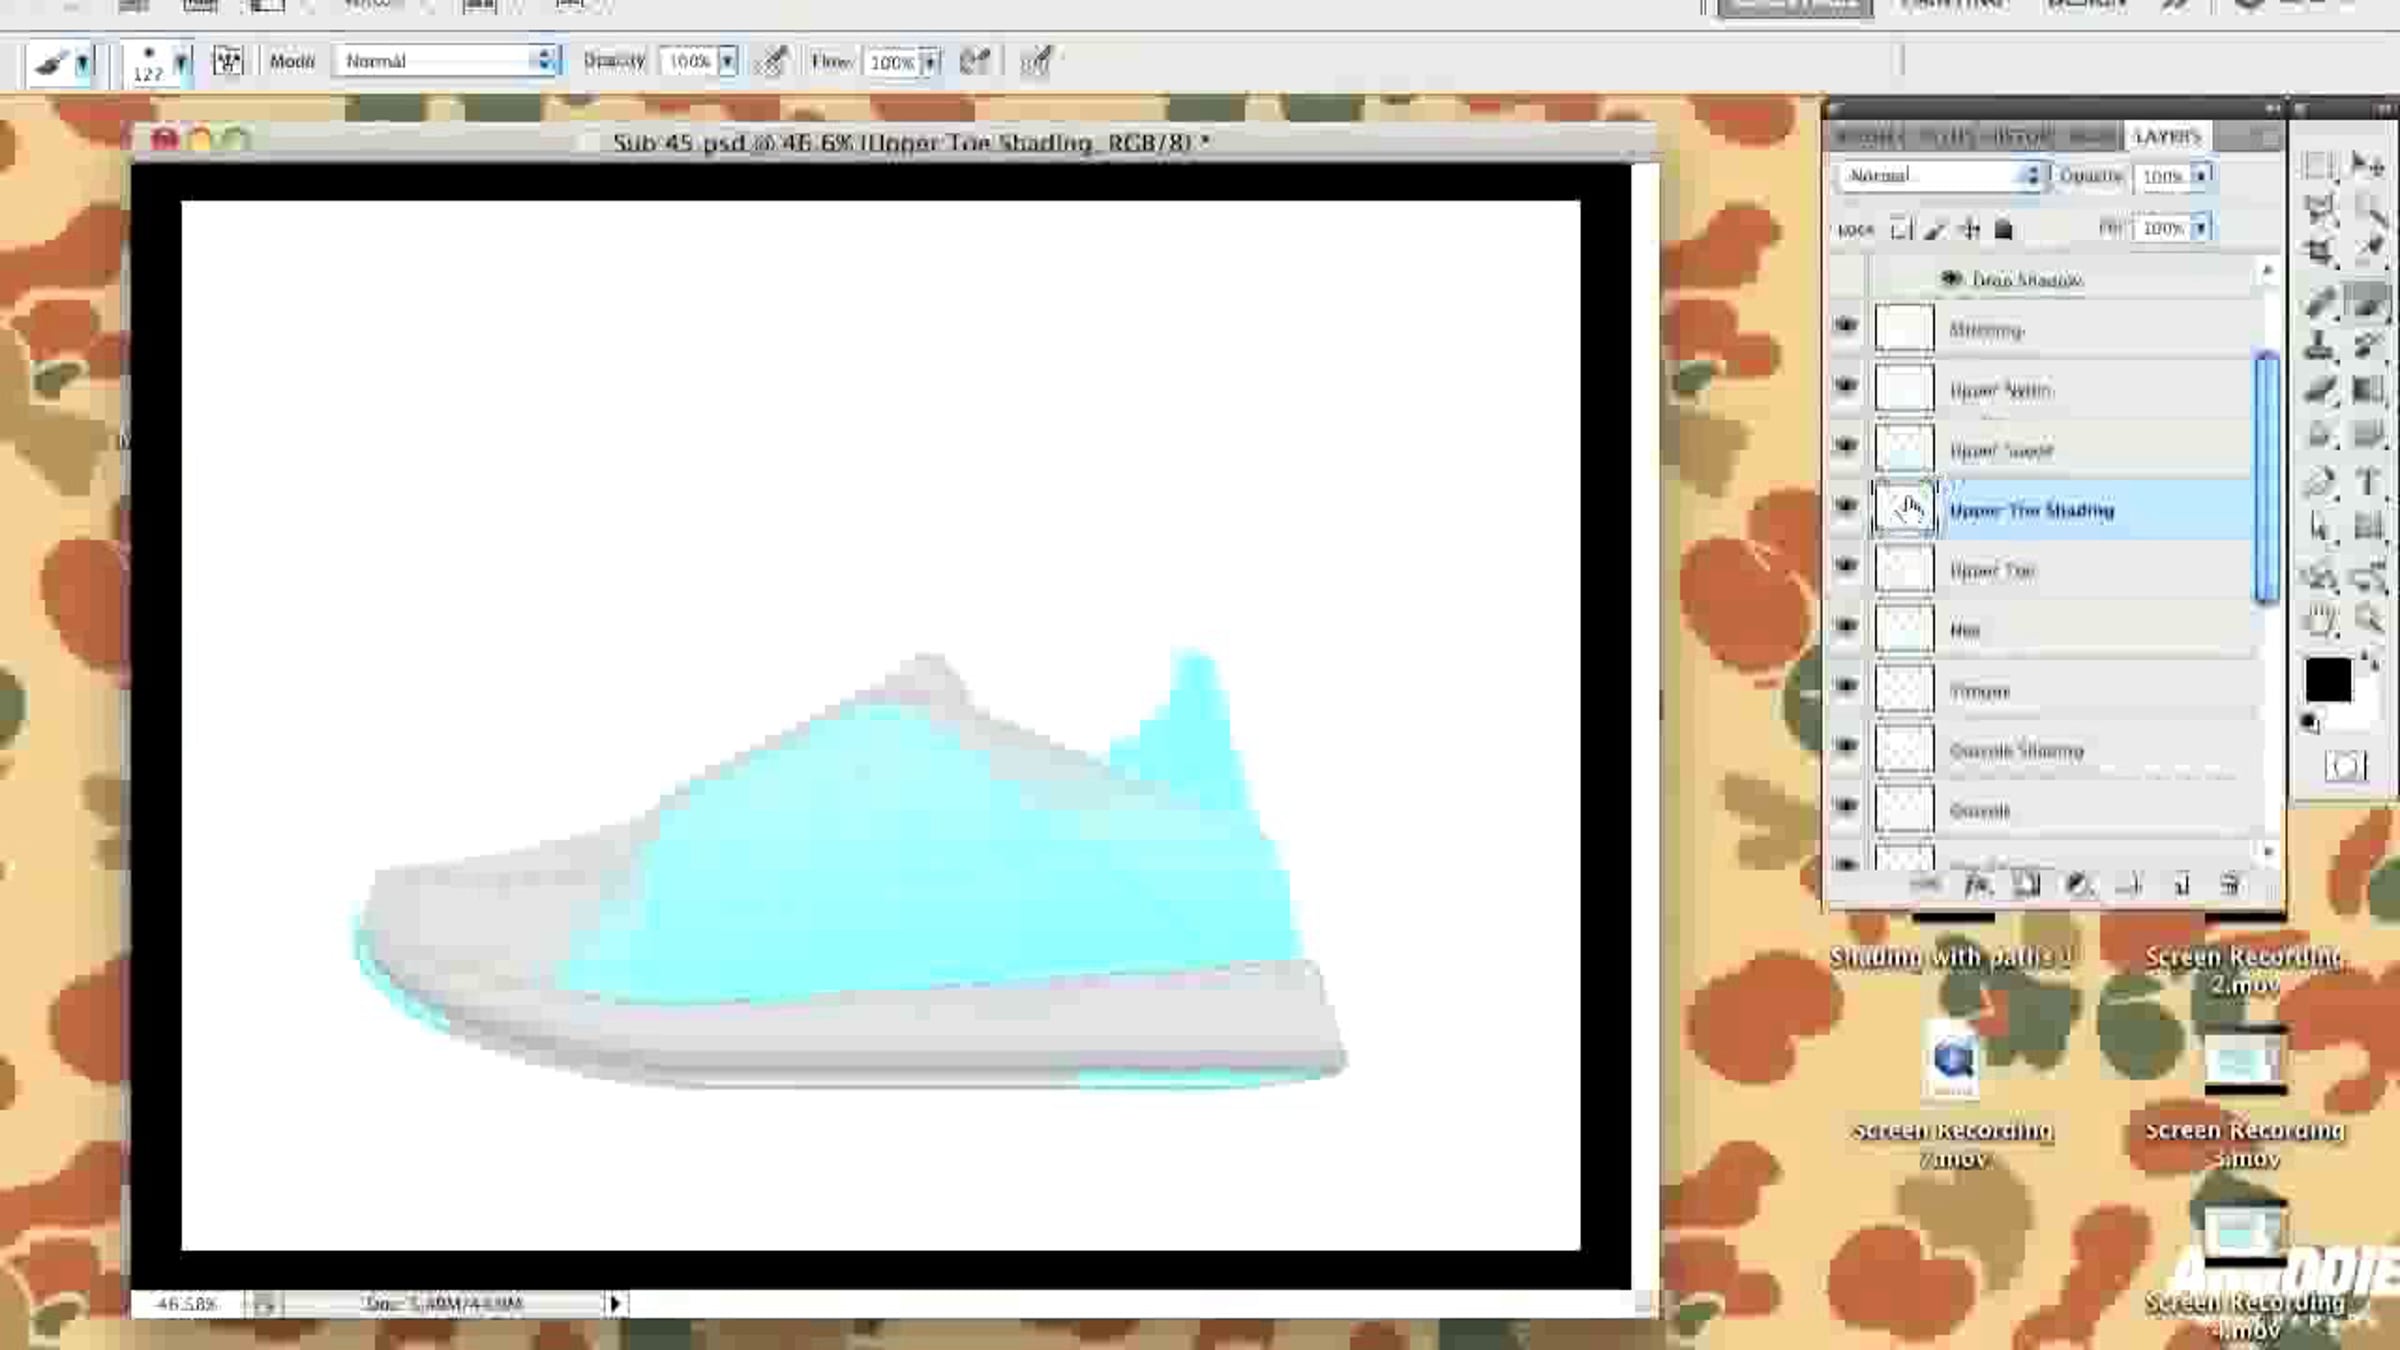Switch to the Layers tab
Viewport: 2400px width, 1350px height.
(2166, 136)
